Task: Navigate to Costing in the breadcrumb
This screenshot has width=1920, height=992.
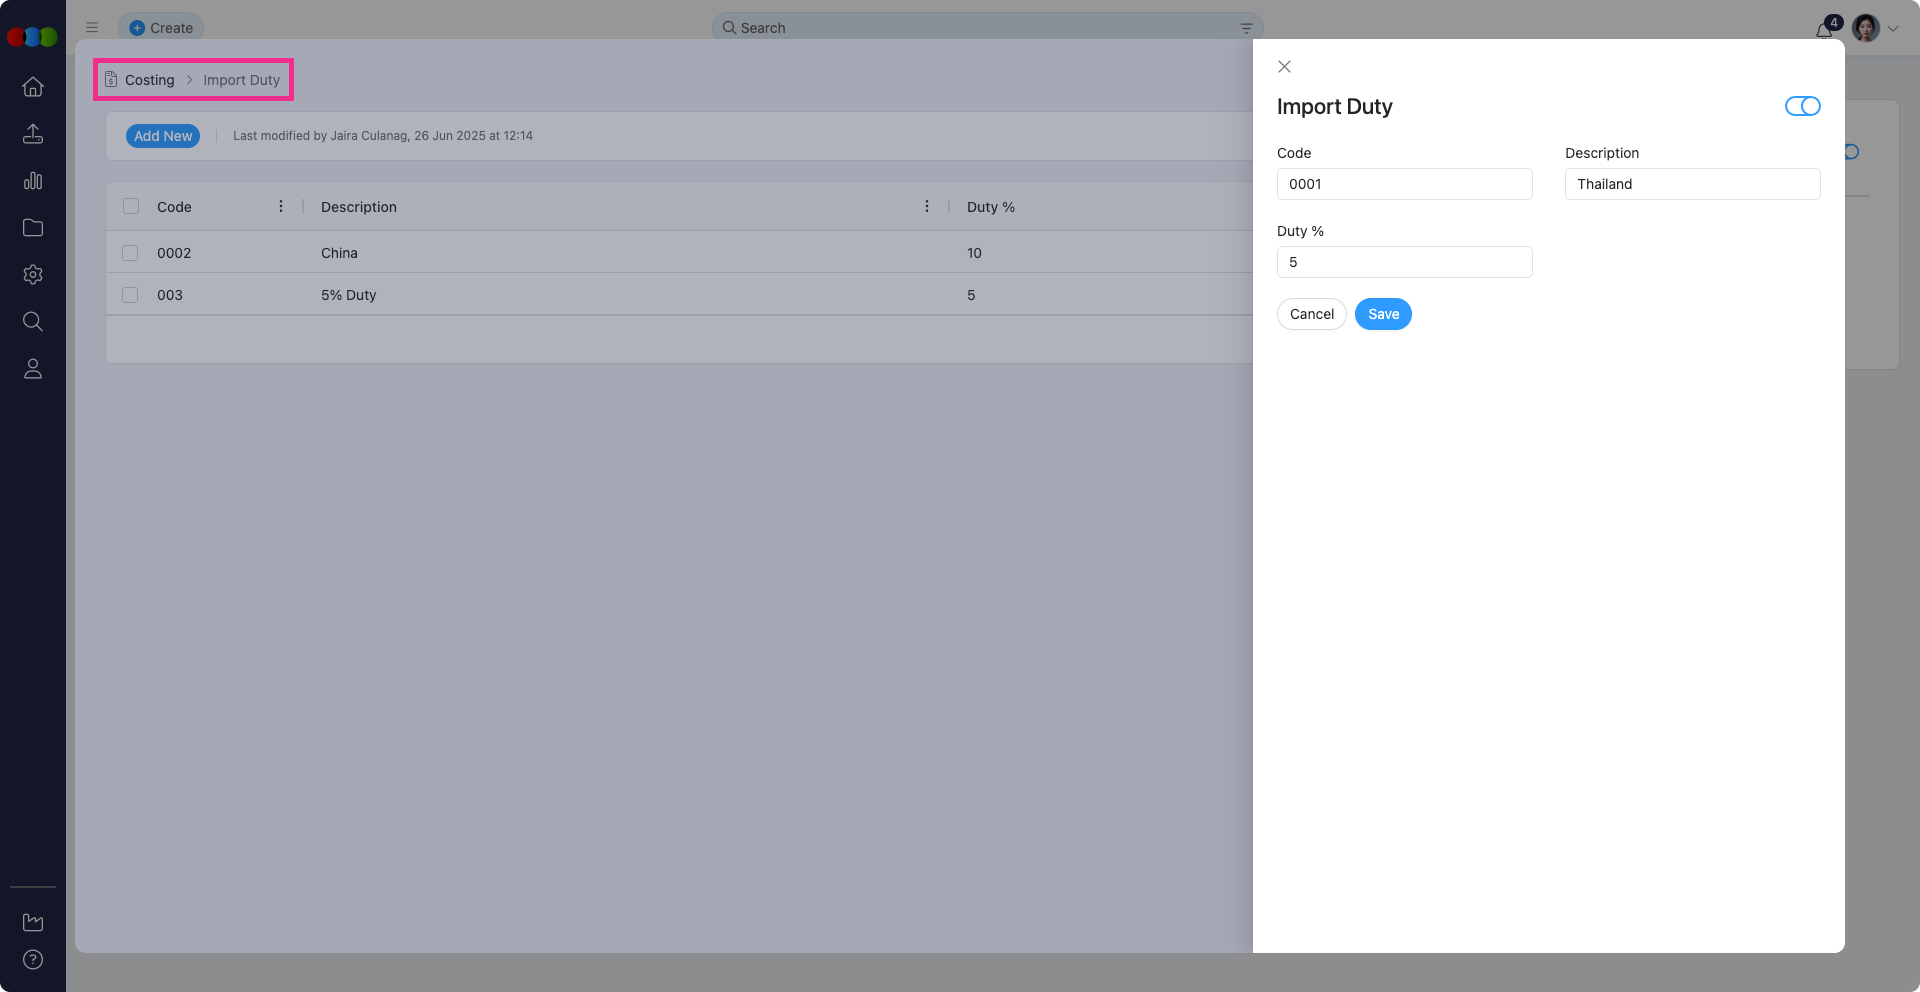Action: coord(149,80)
